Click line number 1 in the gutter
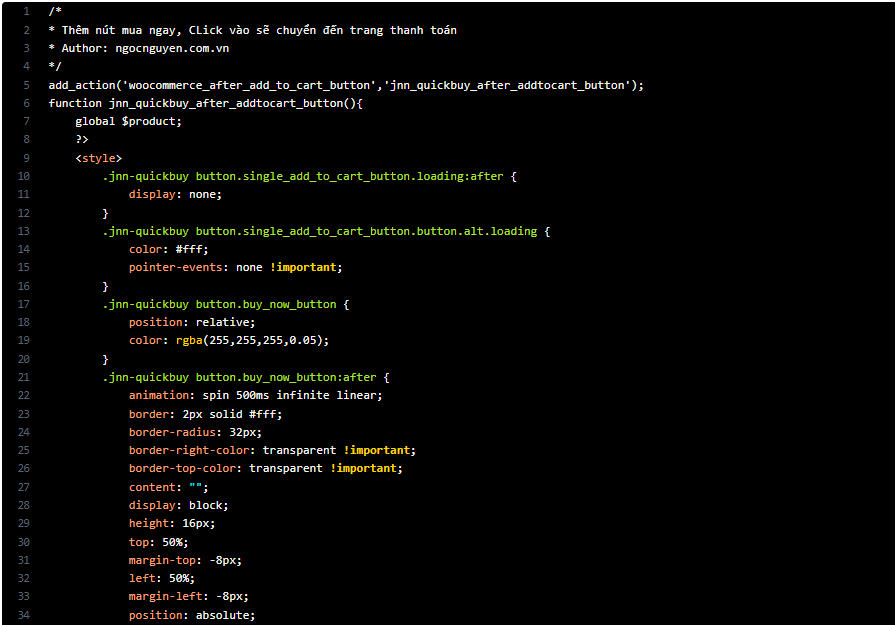Image resolution: width=895 pixels, height=625 pixels. coord(26,11)
